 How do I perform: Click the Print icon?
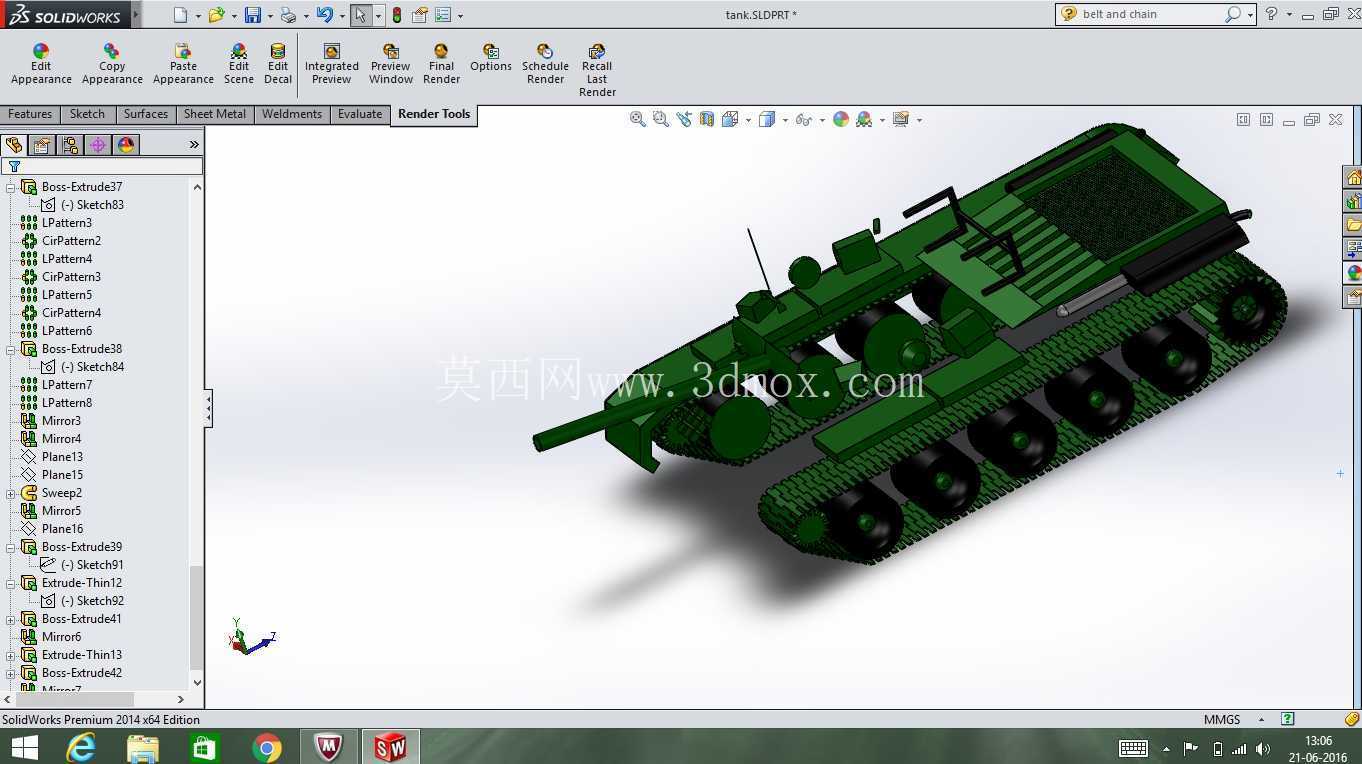point(288,15)
